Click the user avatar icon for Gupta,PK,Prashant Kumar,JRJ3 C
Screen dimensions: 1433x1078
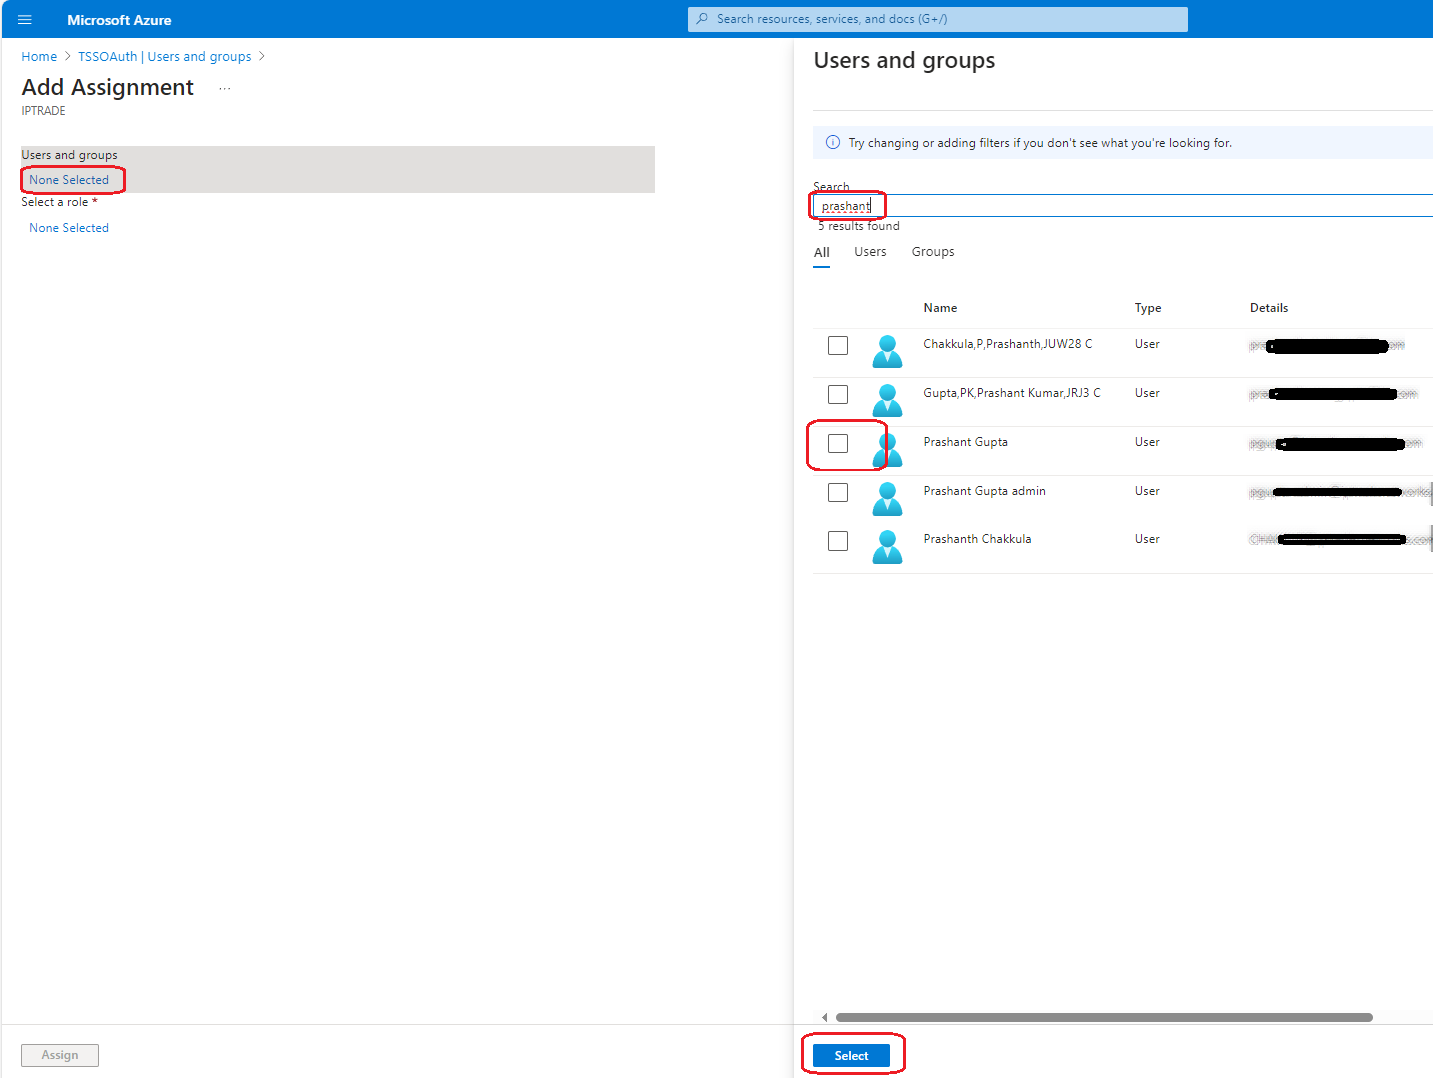(887, 400)
